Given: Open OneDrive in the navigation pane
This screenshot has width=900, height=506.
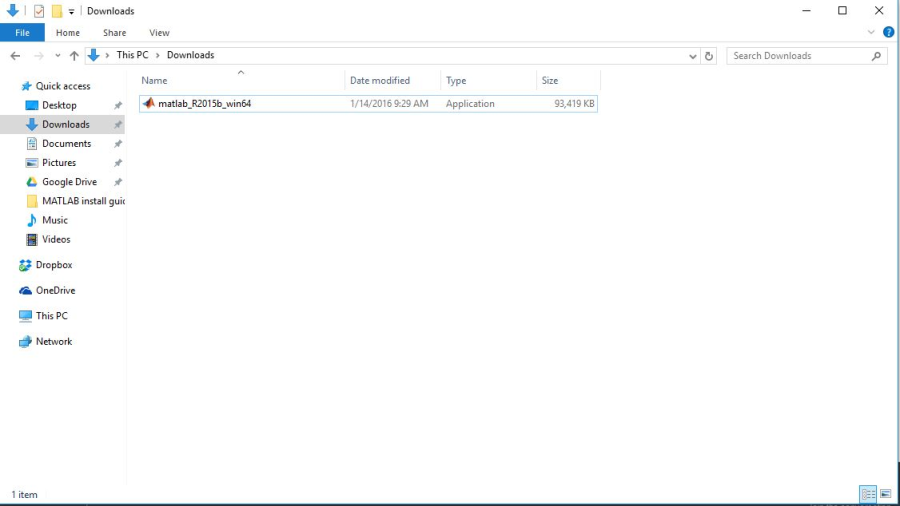Looking at the screenshot, I should pyautogui.click(x=55, y=290).
